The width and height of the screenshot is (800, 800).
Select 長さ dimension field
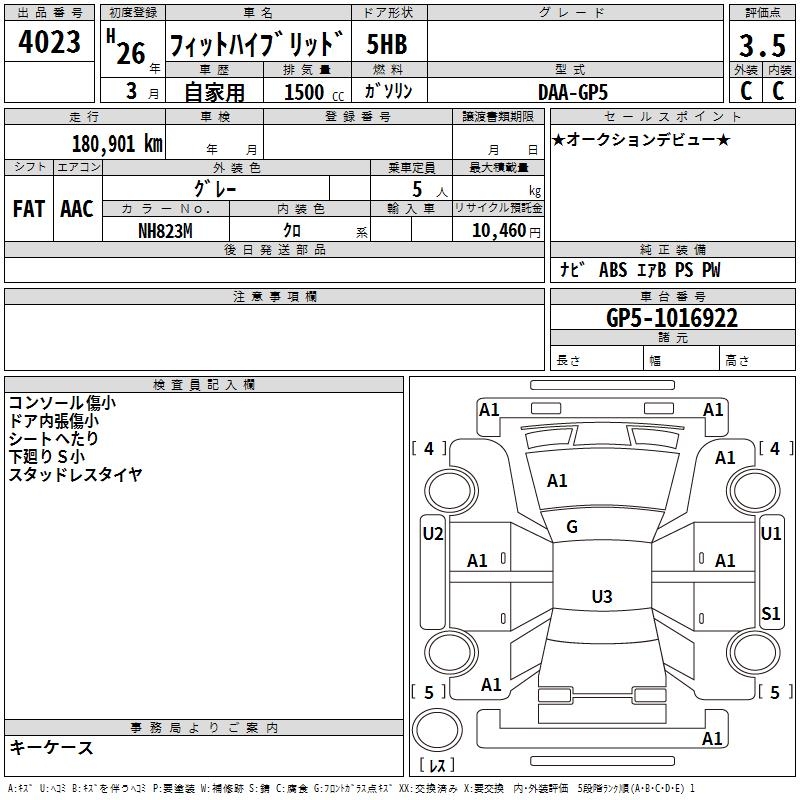(x=596, y=360)
